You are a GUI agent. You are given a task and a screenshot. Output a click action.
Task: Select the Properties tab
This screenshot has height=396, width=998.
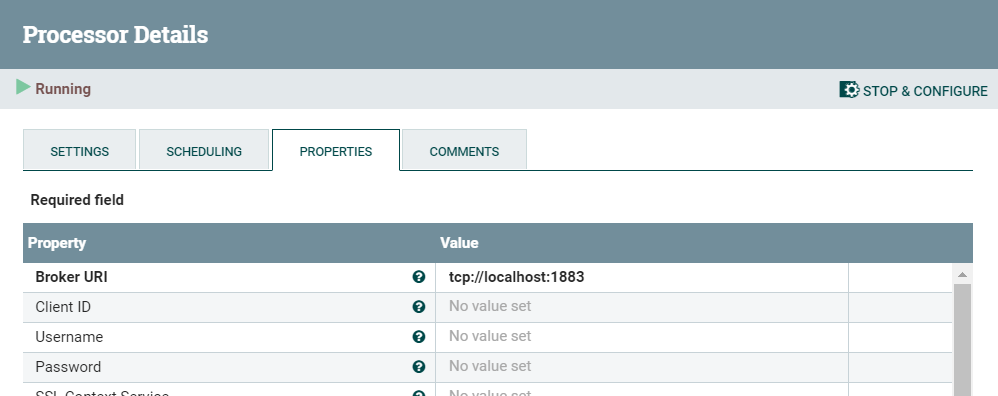tap(336, 150)
